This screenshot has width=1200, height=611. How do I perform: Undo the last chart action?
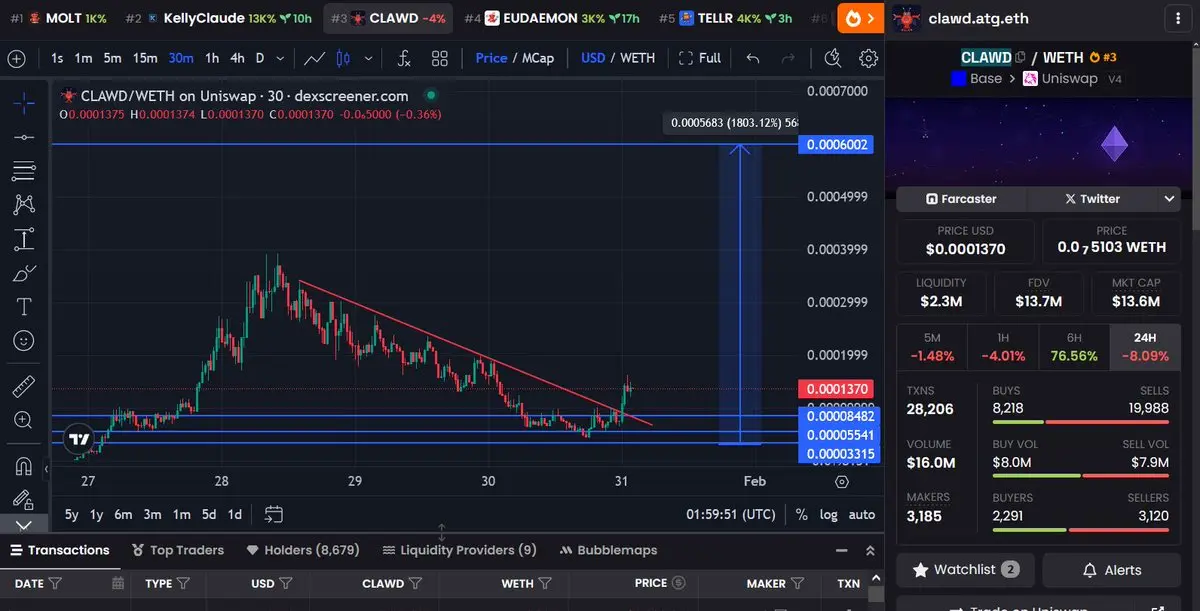[x=753, y=58]
